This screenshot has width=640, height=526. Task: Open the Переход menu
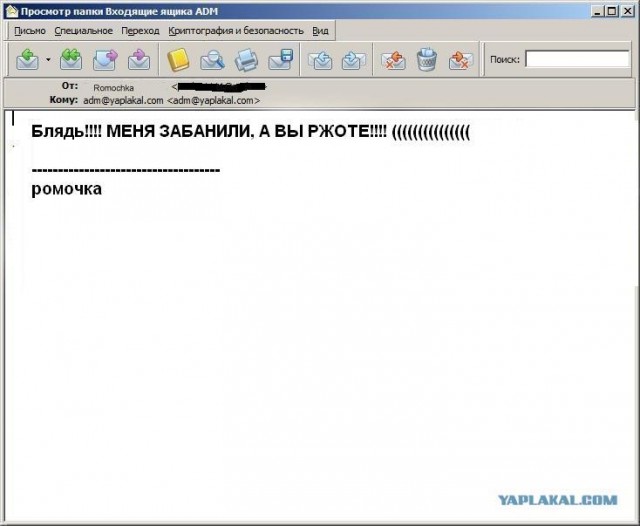140,31
